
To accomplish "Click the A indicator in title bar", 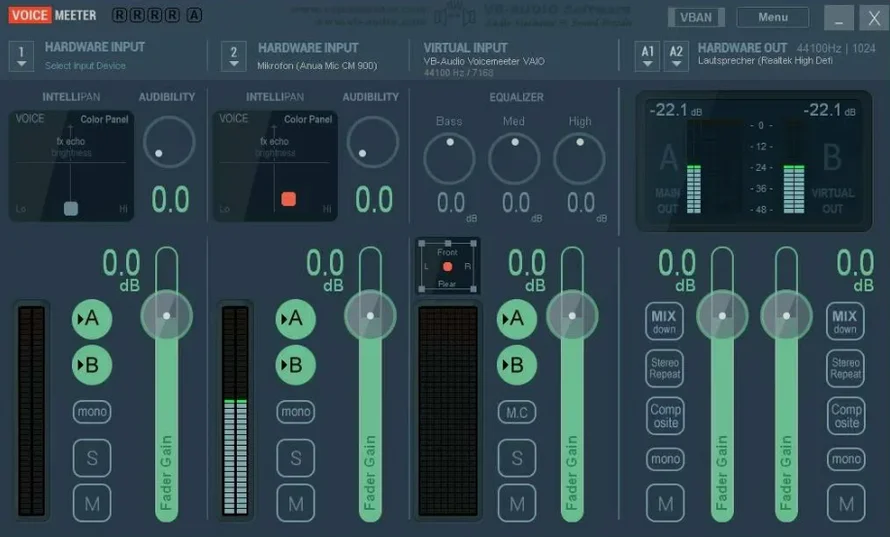I will point(194,15).
